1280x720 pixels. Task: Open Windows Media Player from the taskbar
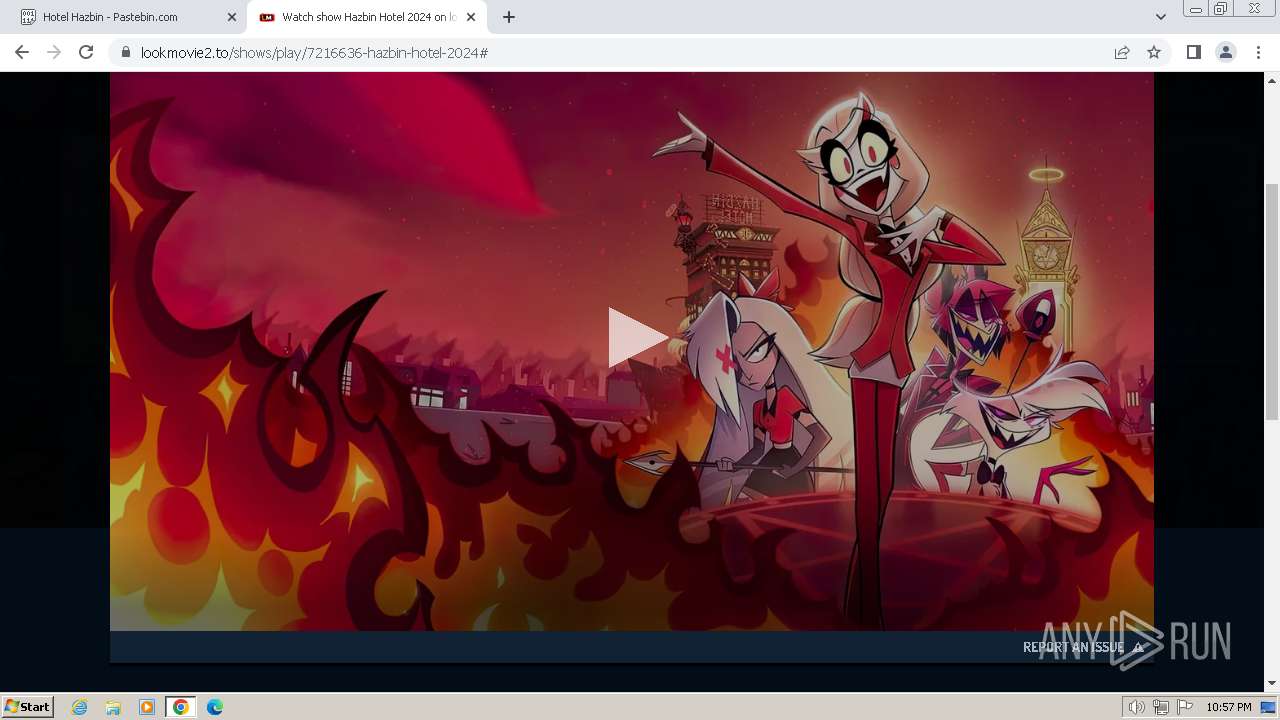point(147,707)
